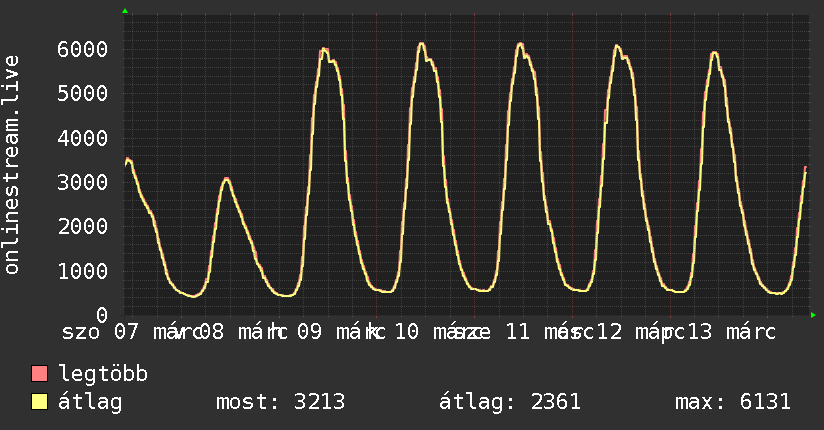The image size is (824, 430).
Task: Click the 2000 y-axis label
Action: [x=83, y=227]
